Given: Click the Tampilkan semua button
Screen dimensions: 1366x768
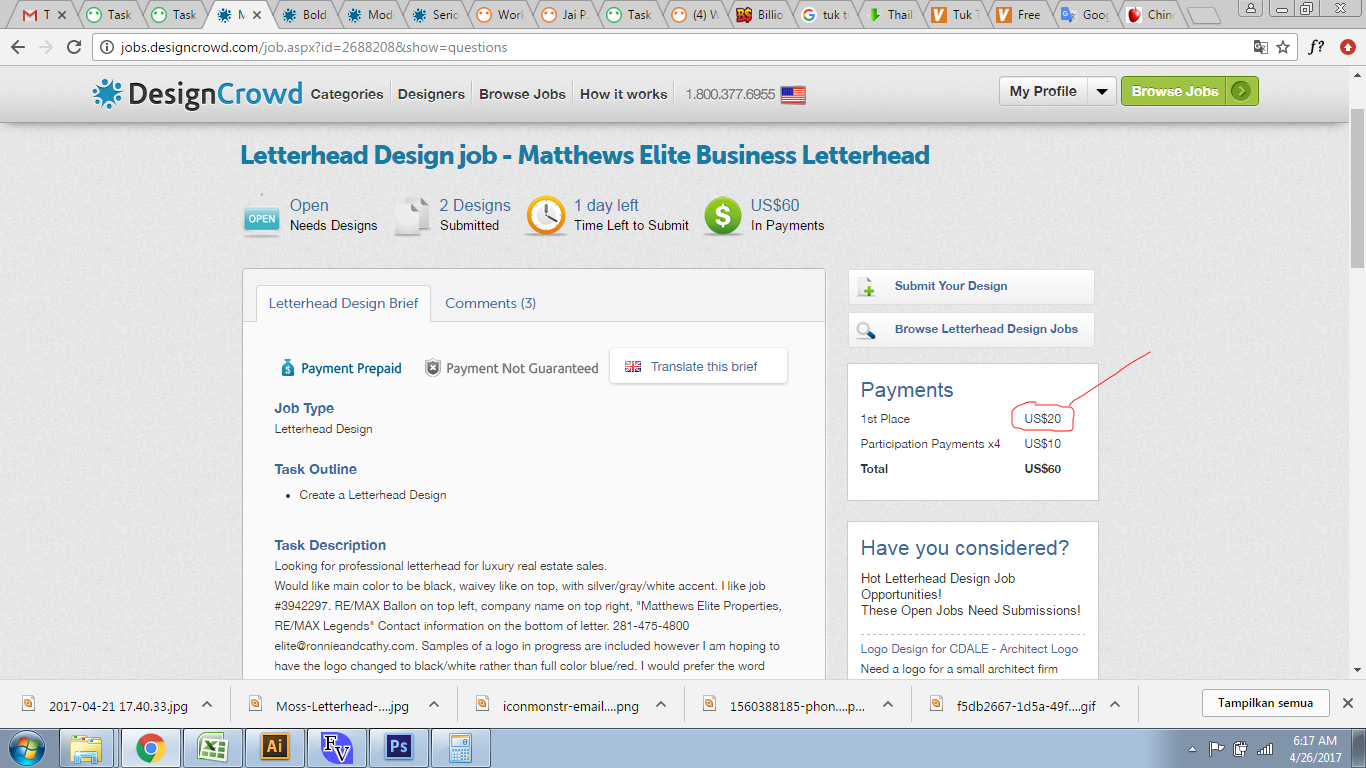Looking at the screenshot, I should (1265, 703).
